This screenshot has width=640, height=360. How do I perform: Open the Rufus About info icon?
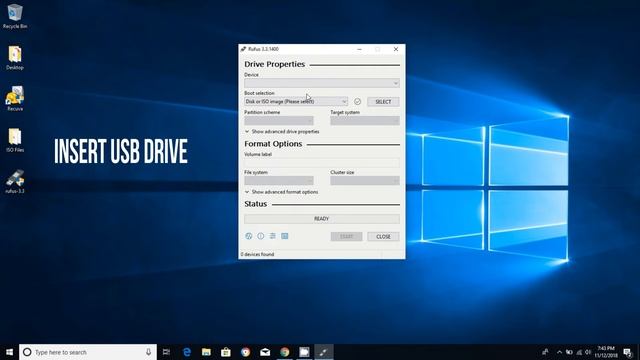coord(260,236)
